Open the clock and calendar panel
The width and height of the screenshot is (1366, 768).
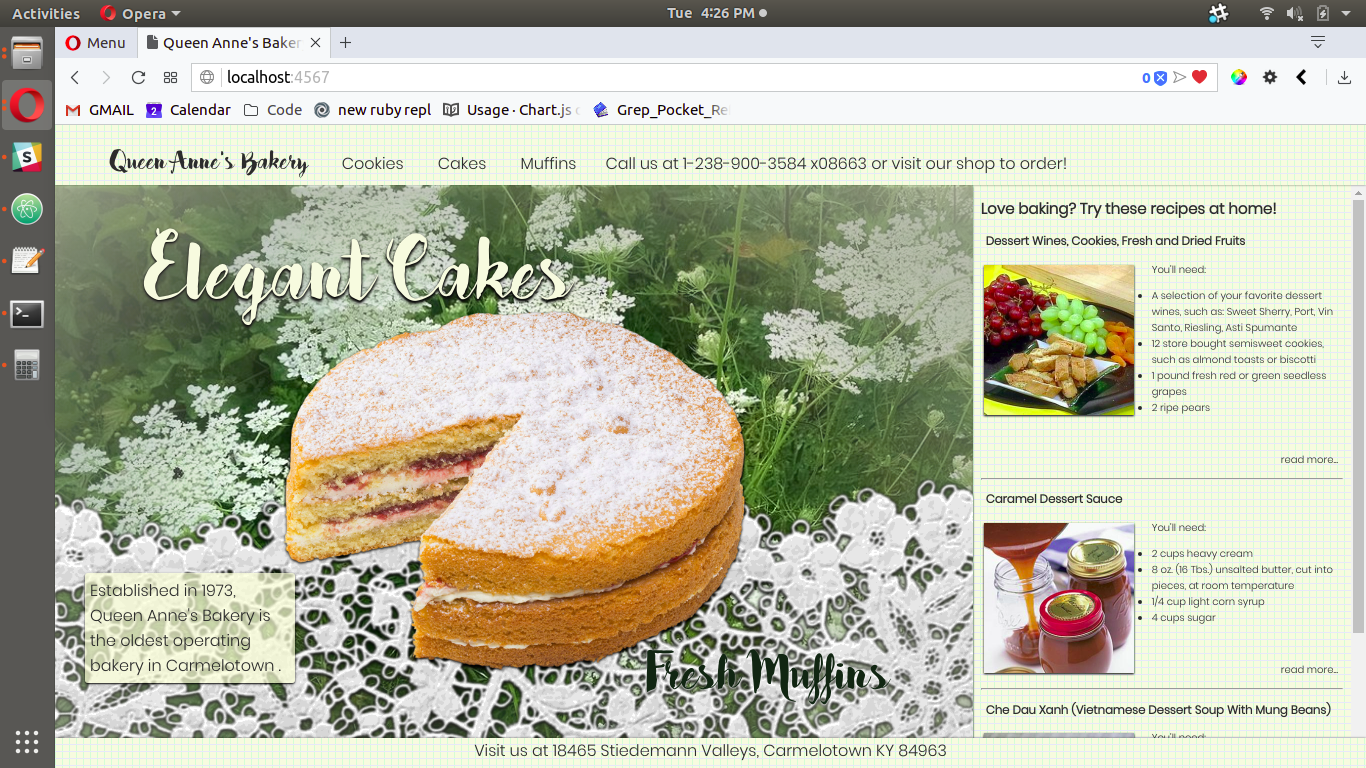716,13
